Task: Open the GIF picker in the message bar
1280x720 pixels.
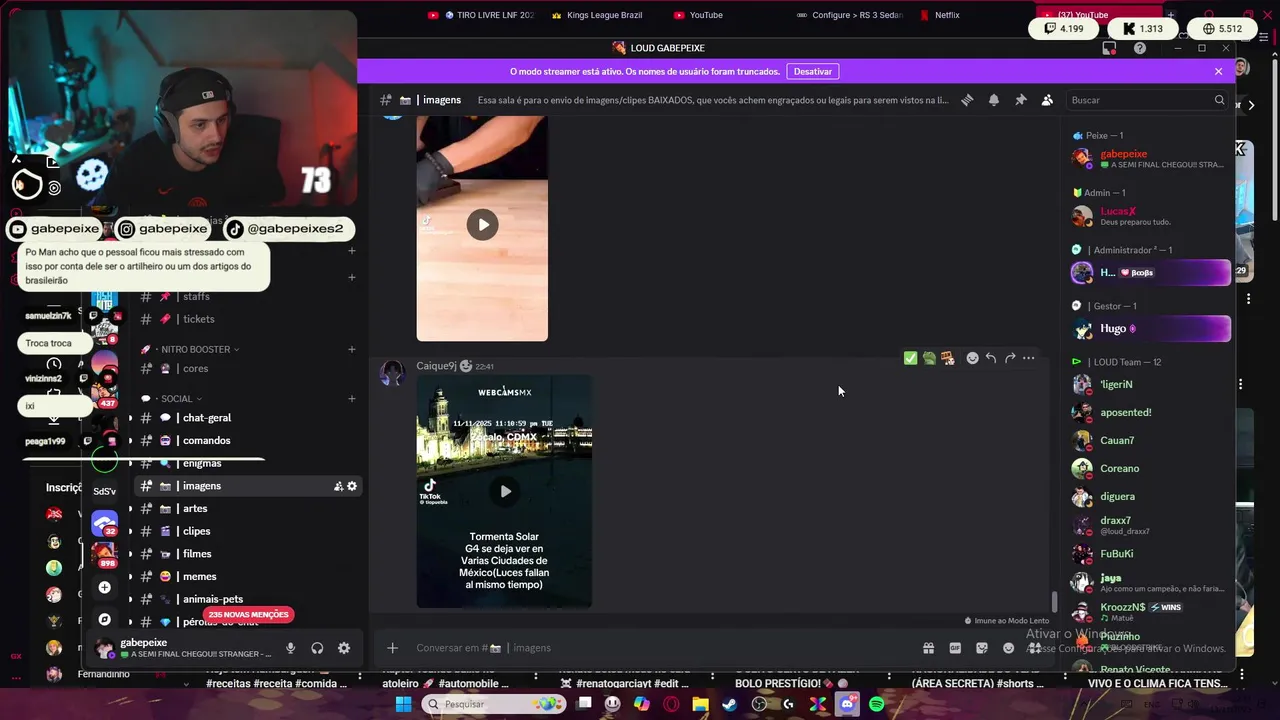Action: click(x=955, y=648)
